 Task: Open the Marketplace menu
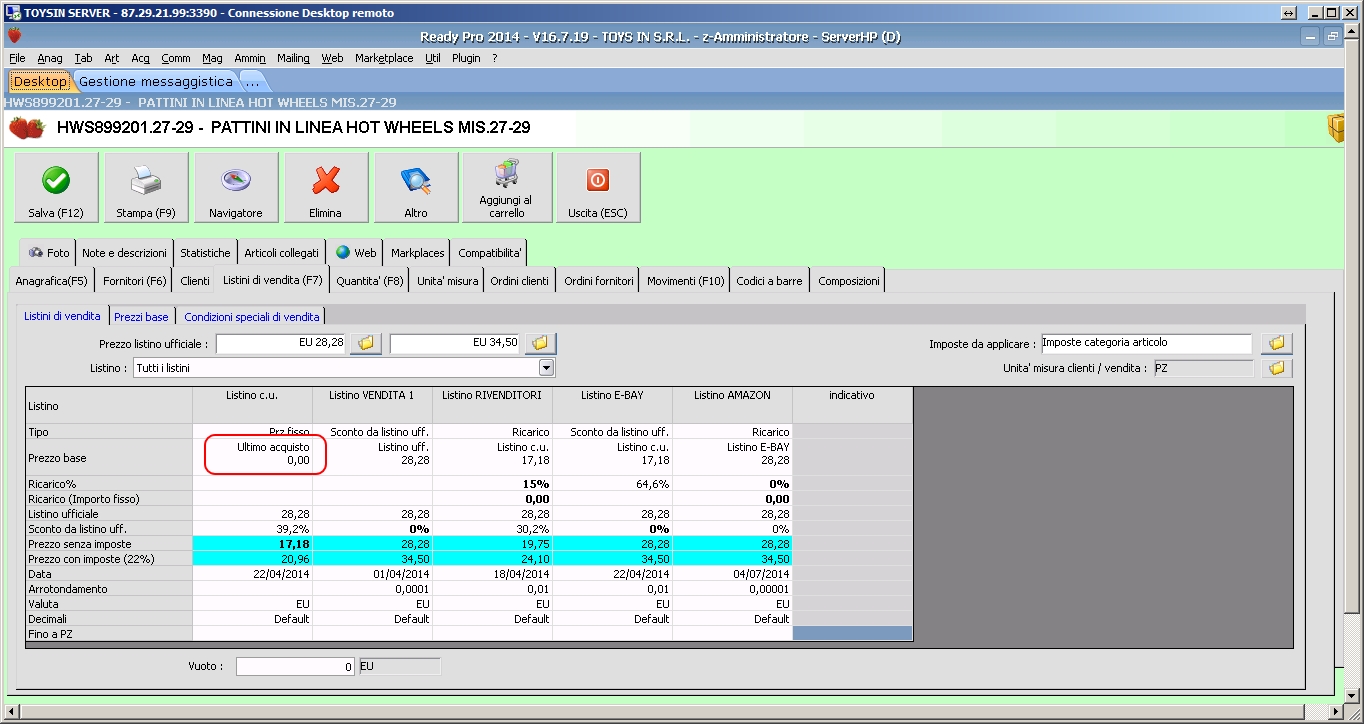pos(384,58)
